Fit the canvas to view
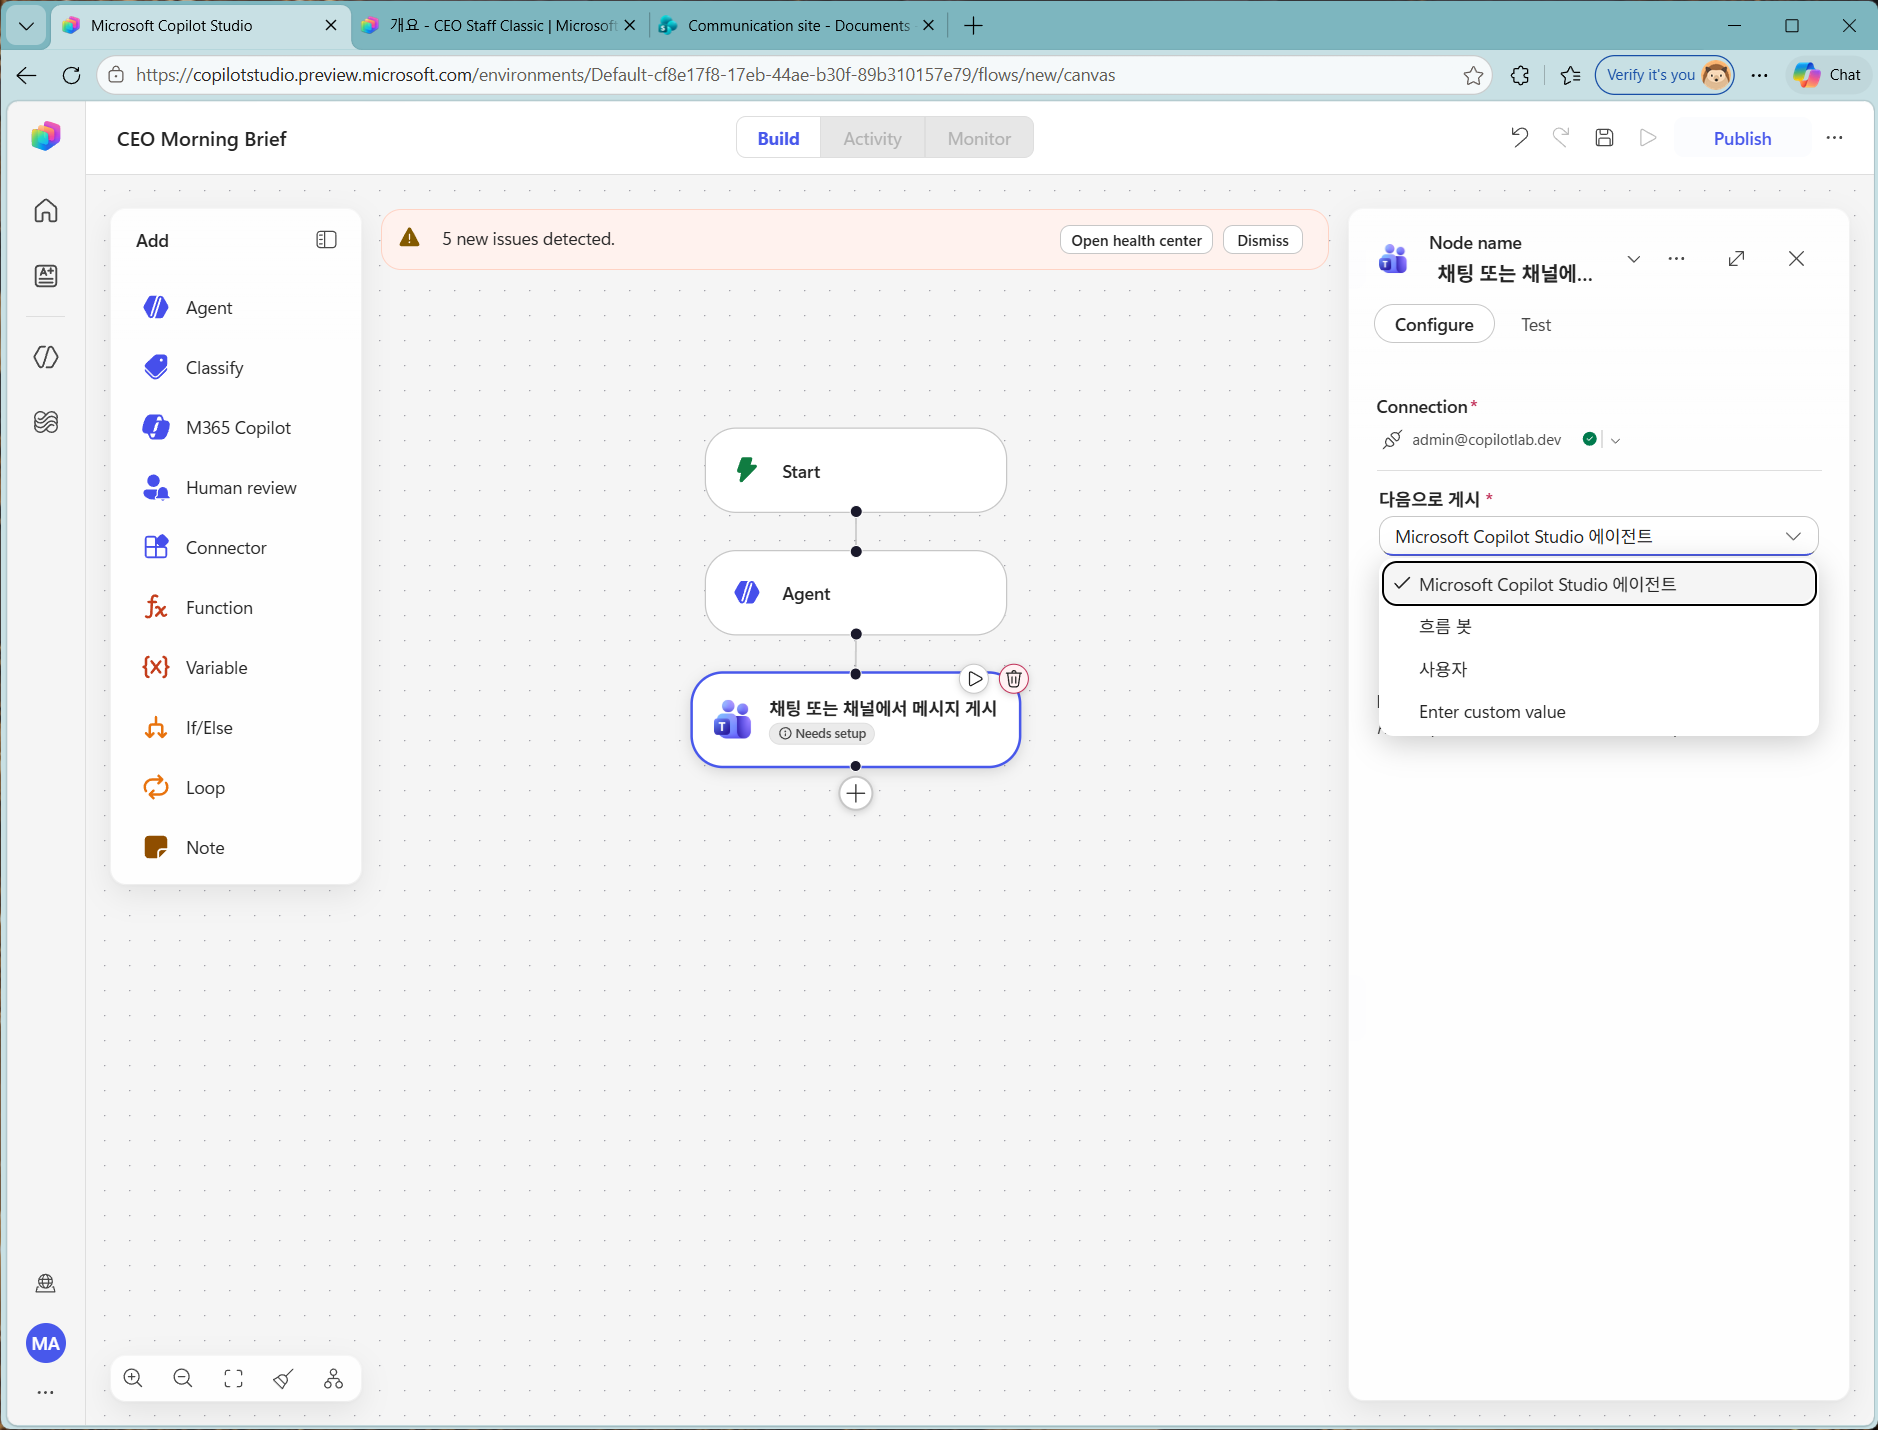 coord(234,1379)
